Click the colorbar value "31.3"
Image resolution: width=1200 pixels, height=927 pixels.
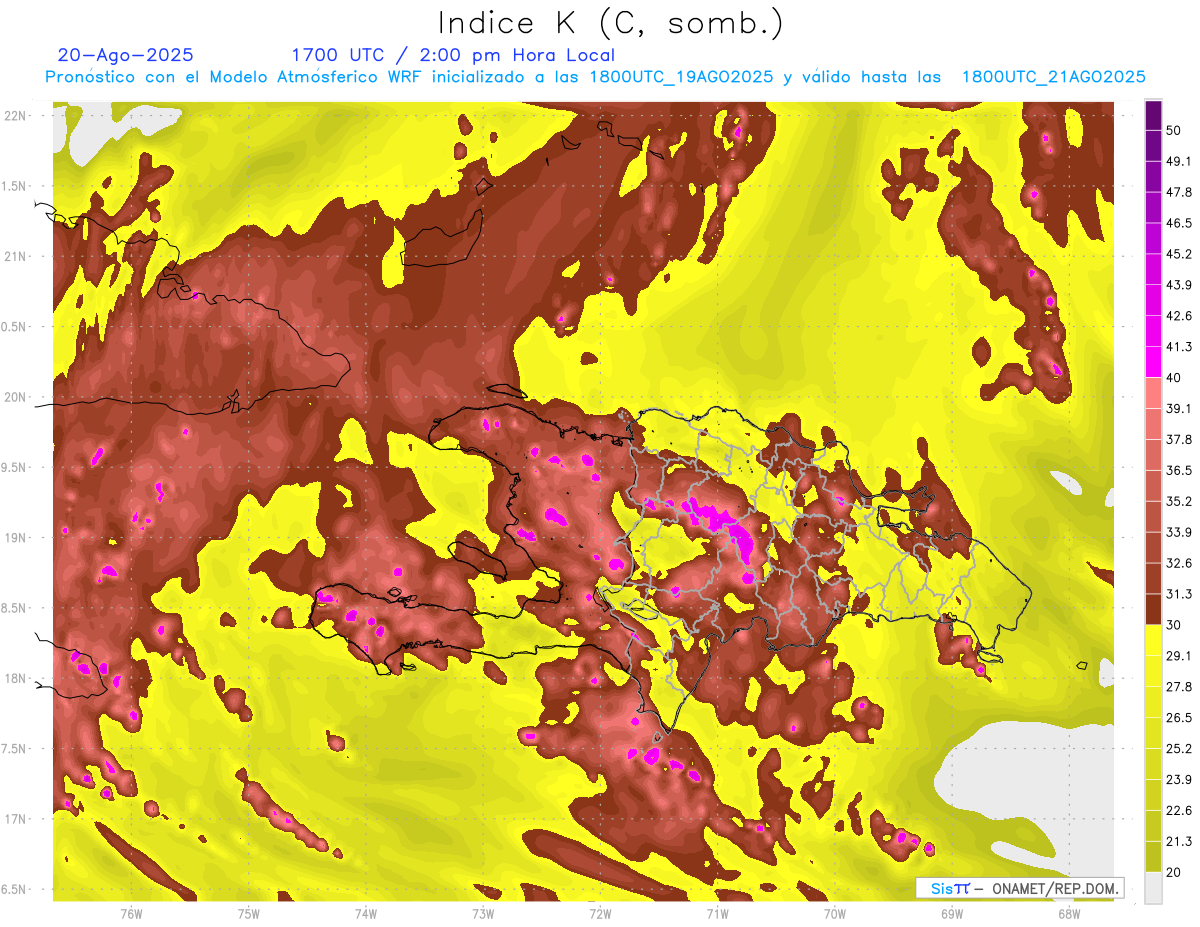pyautogui.click(x=1179, y=594)
